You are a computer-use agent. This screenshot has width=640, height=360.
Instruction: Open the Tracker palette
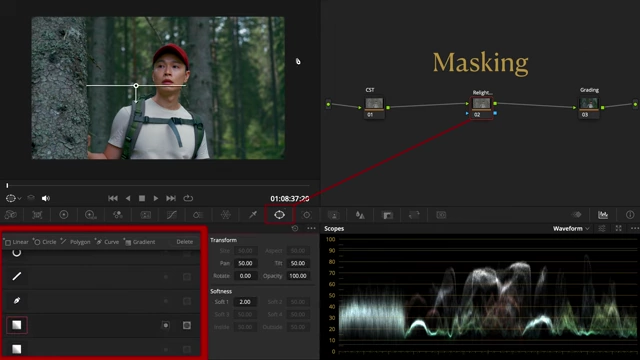click(x=307, y=215)
